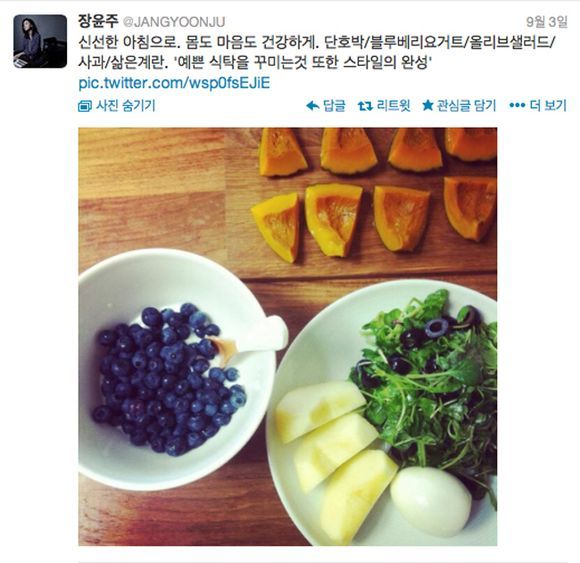580x563 pixels.
Task: Open the 장윤주 profile avatar
Action: [40, 41]
